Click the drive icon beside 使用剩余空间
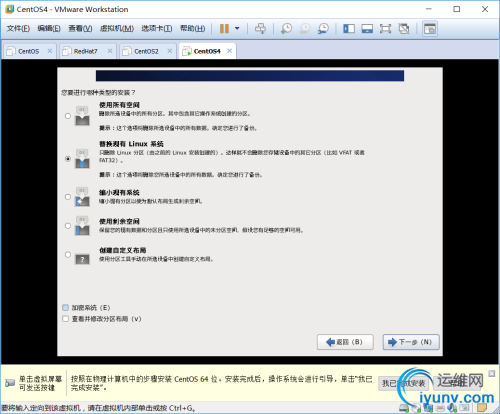Image resolution: width=500 pixels, height=414 pixels. pos(82,226)
